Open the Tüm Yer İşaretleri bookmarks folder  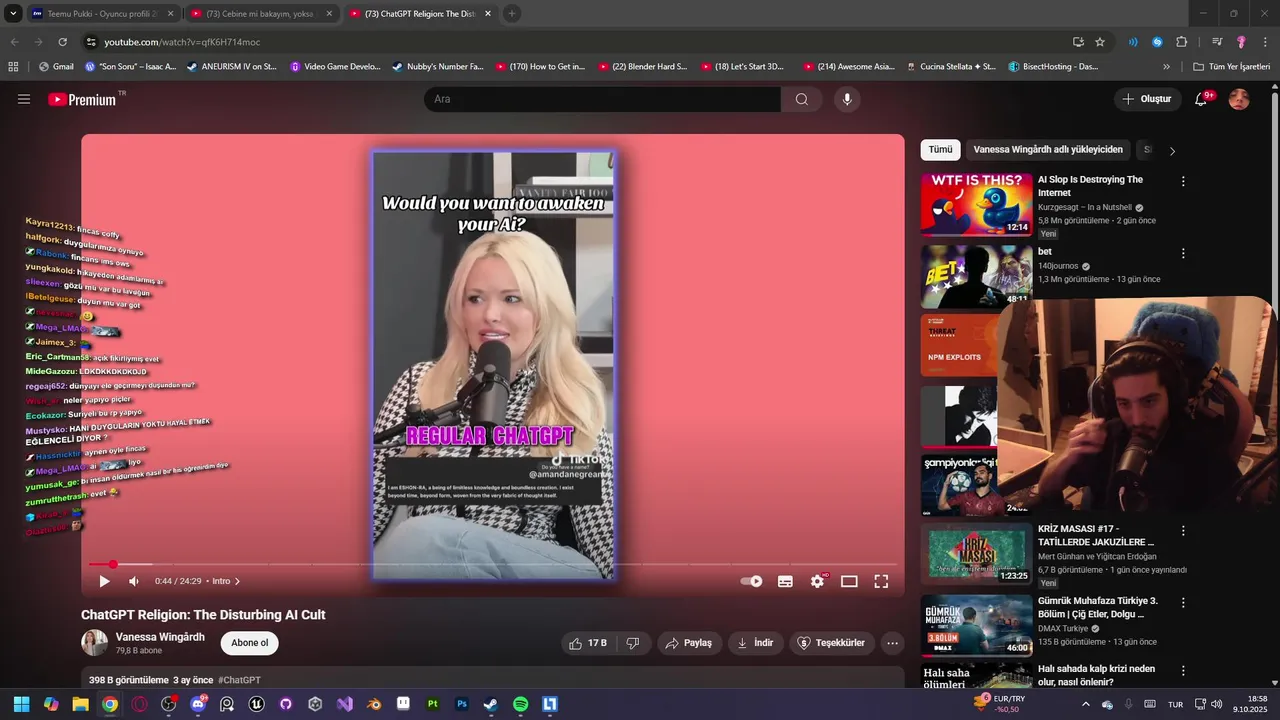coord(1231,67)
